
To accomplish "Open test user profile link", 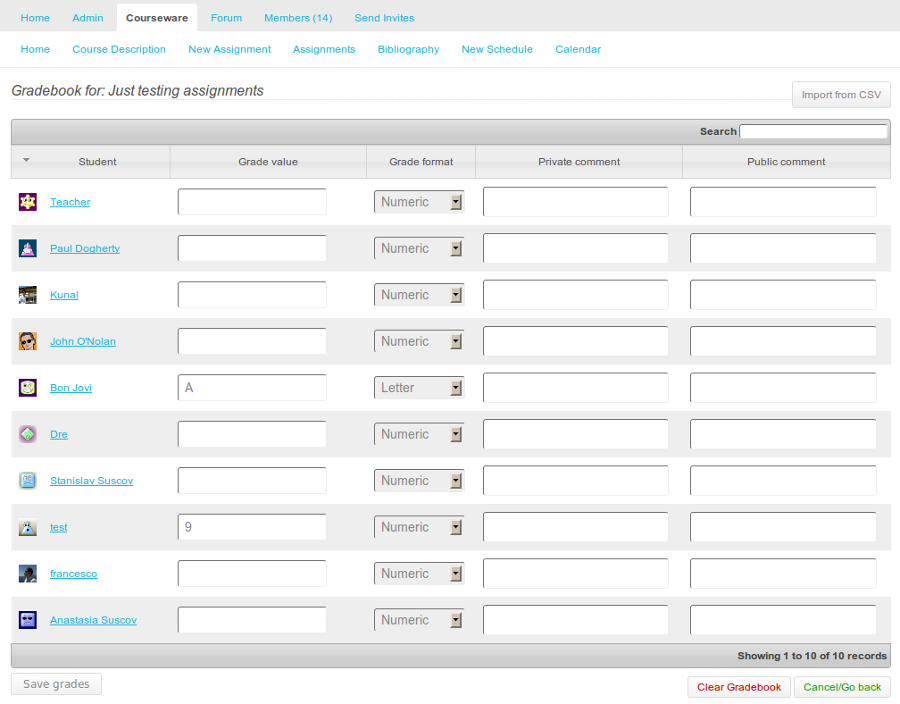I will click(59, 527).
